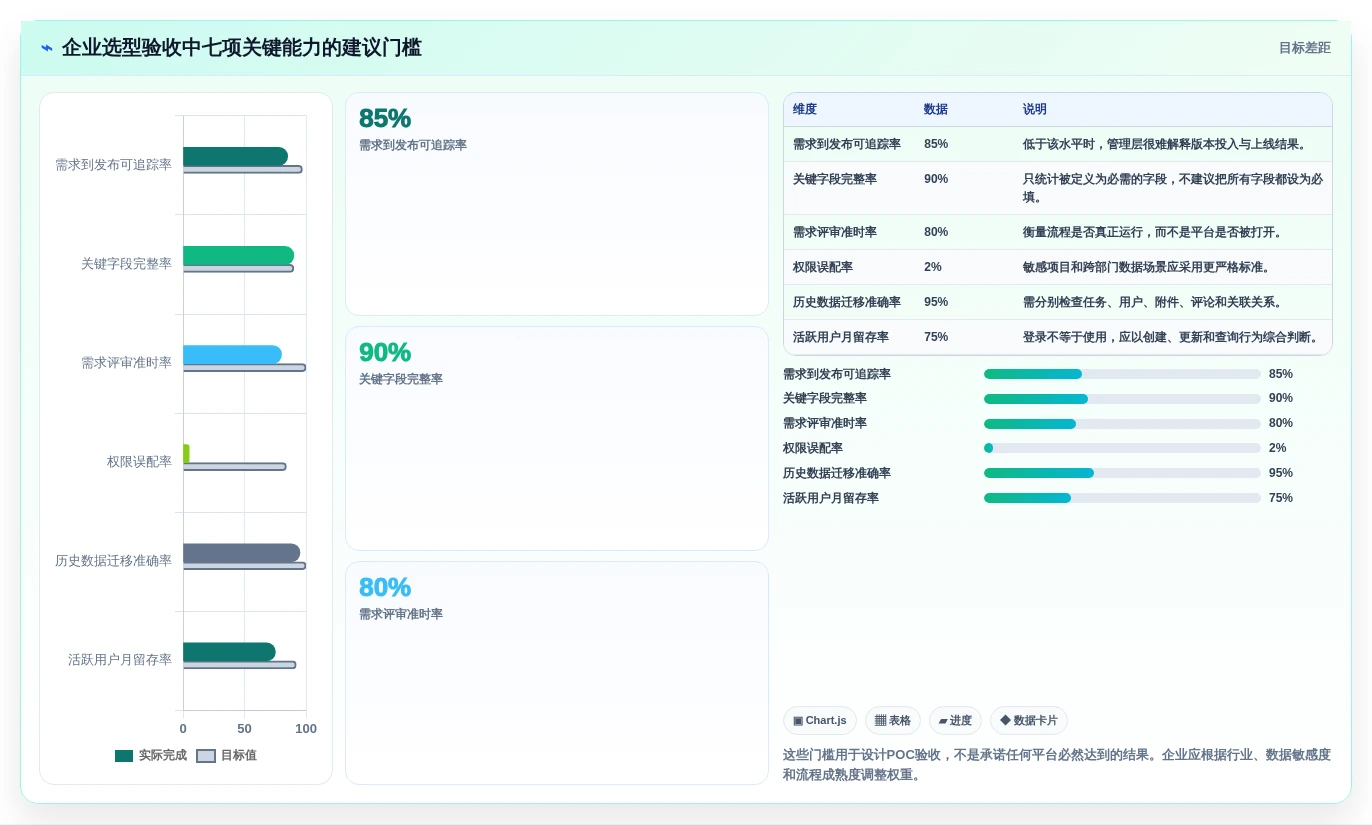
Task: Click x-axis tick label 50
Action: [244, 729]
